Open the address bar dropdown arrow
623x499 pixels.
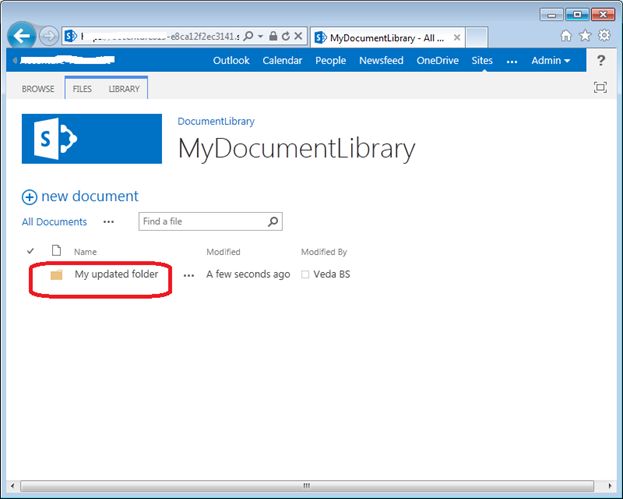point(260,37)
